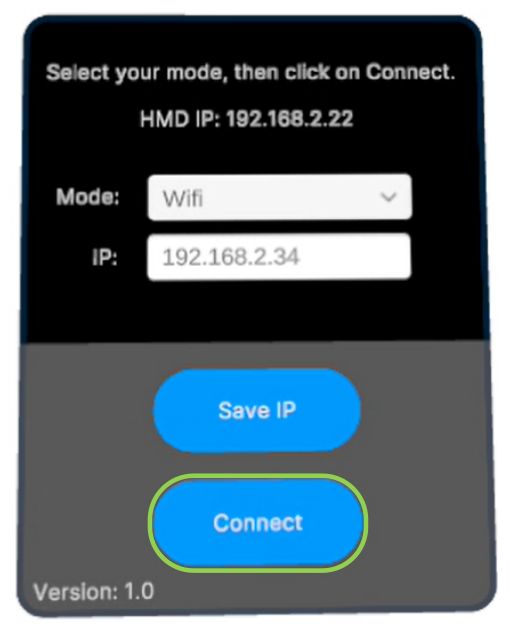Click the Save IP button

click(257, 411)
